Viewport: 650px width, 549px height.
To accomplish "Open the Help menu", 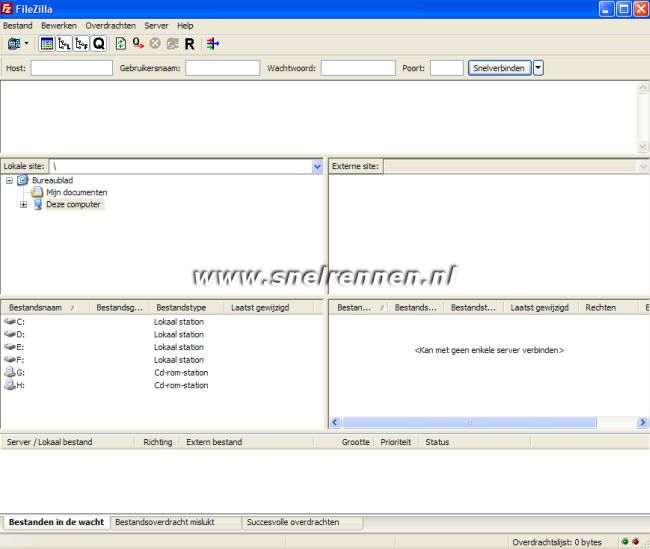I will [x=185, y=26].
